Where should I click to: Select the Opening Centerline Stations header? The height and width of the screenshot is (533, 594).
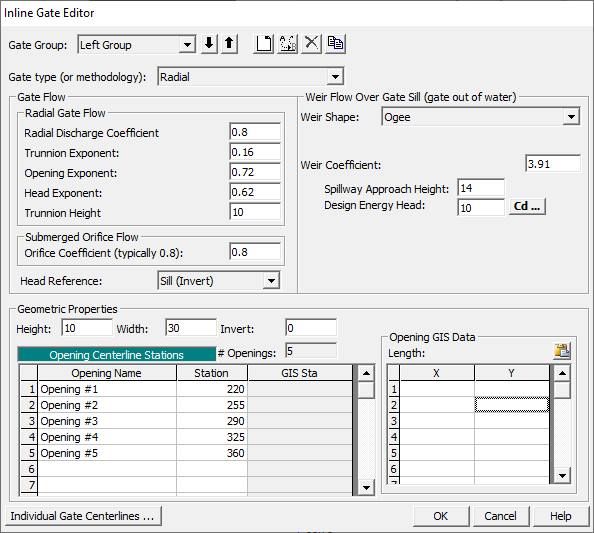point(117,355)
